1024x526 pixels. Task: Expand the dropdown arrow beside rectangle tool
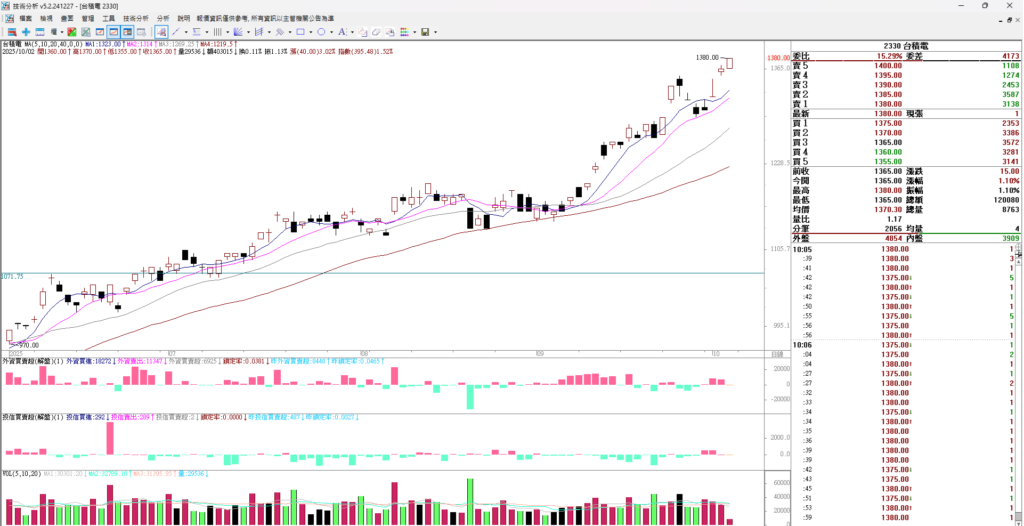[x=311, y=32]
